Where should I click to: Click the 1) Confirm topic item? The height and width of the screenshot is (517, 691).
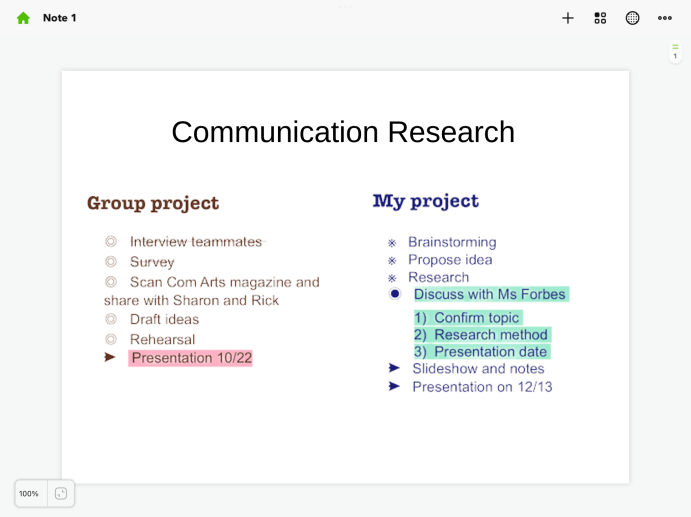tap(468, 317)
